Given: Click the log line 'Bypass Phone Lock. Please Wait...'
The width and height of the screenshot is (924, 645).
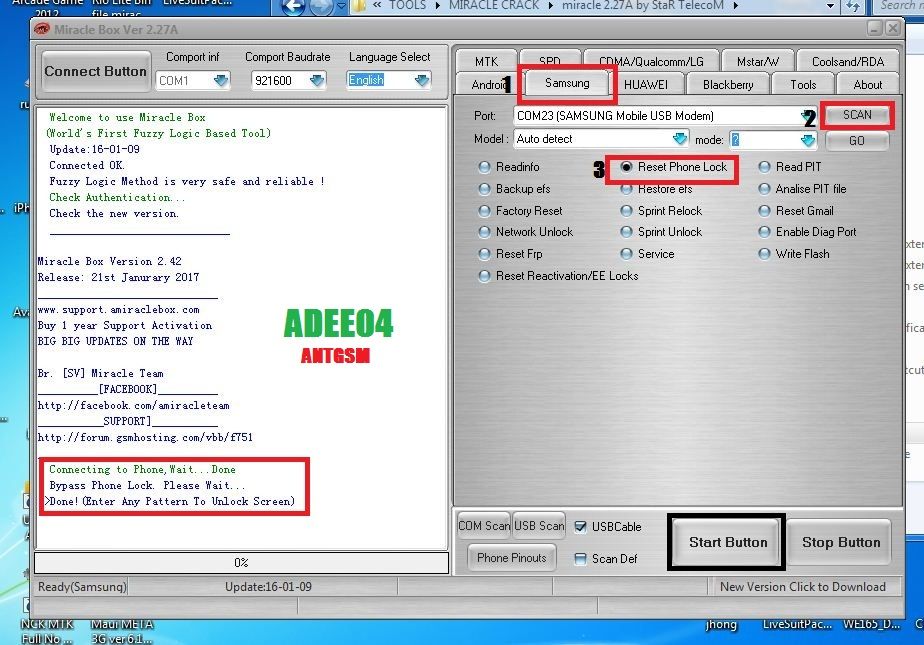Looking at the screenshot, I should 147,485.
